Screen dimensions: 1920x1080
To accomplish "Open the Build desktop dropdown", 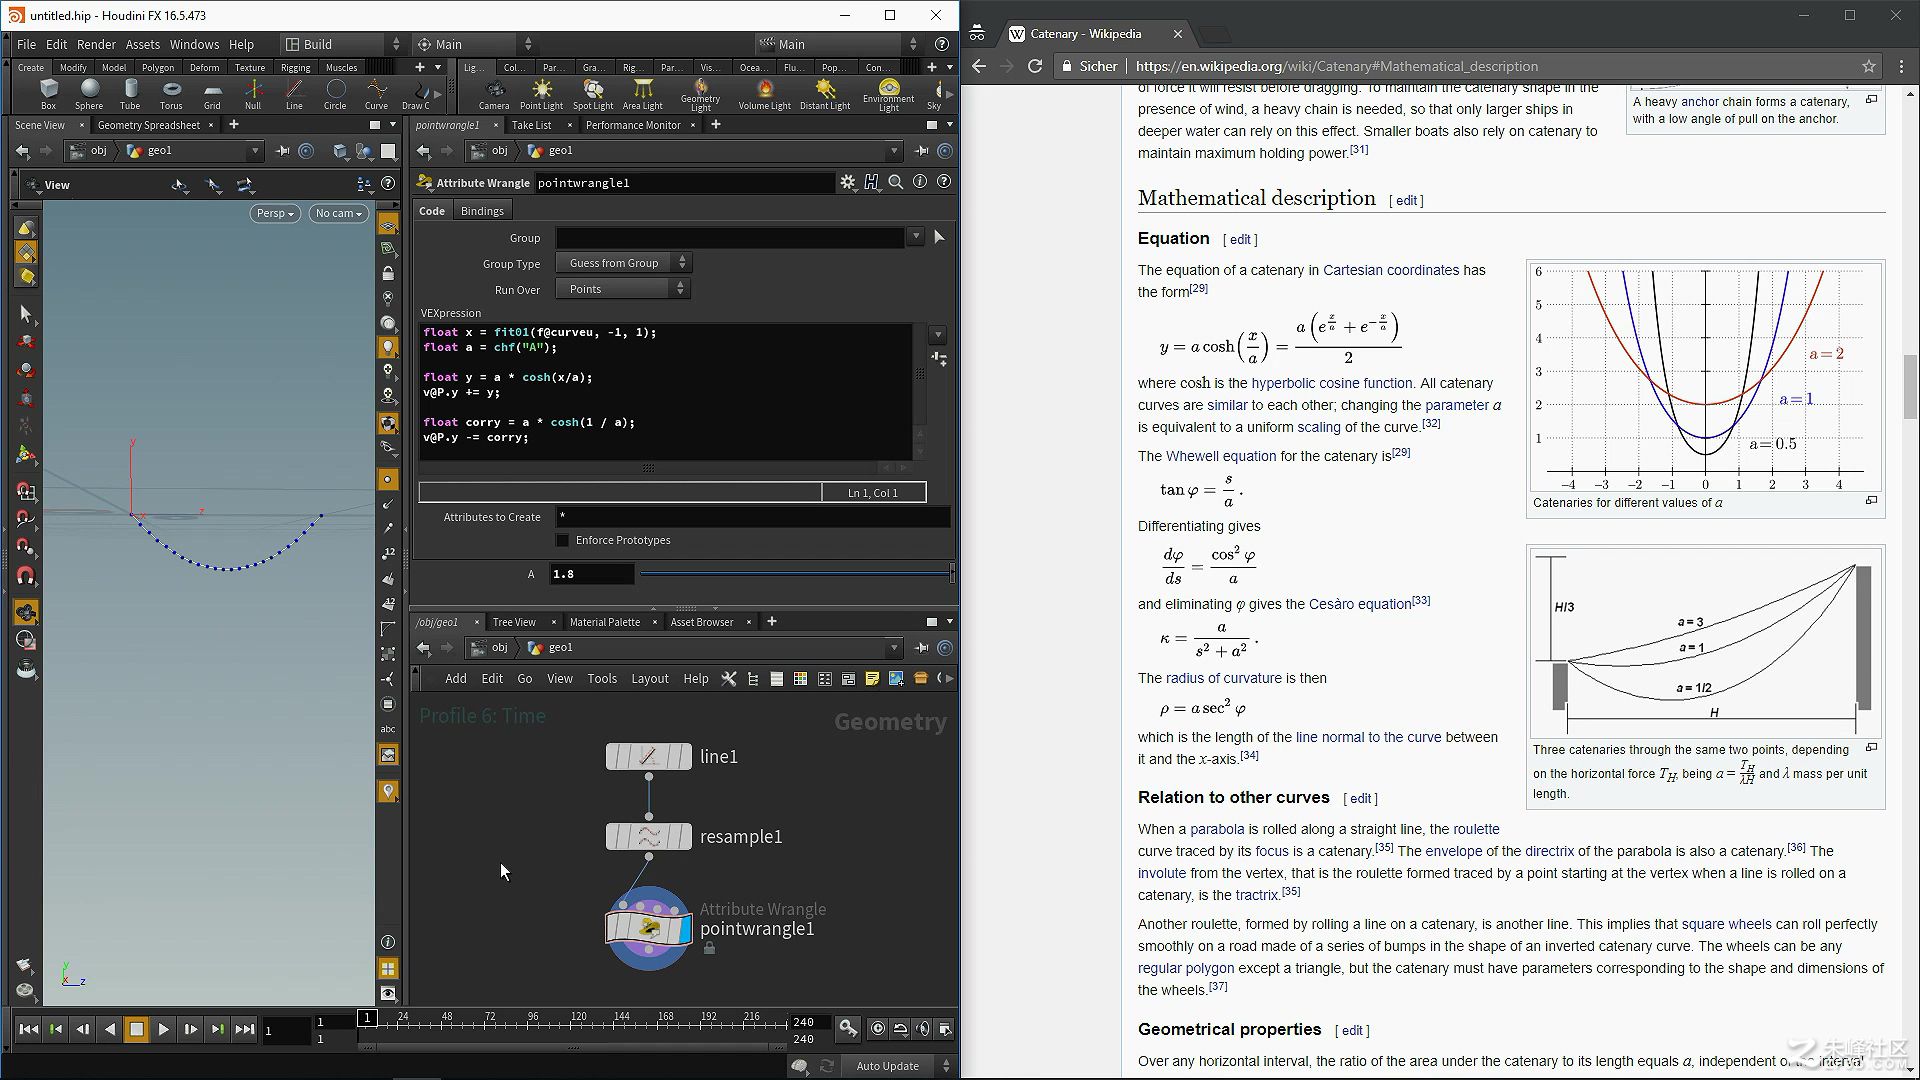I will [x=341, y=44].
